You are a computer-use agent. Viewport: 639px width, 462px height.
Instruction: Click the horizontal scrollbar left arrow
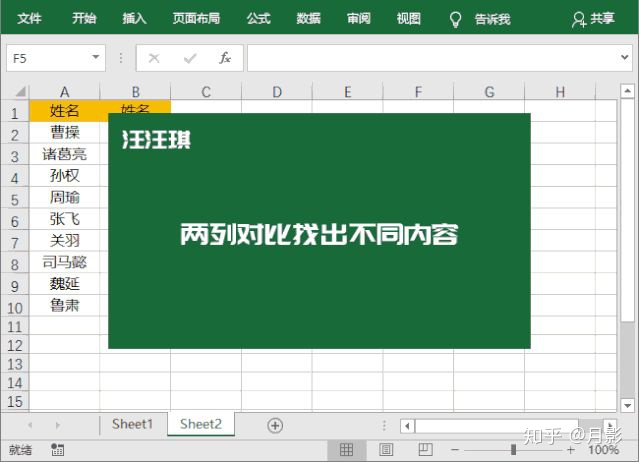tap(407, 426)
